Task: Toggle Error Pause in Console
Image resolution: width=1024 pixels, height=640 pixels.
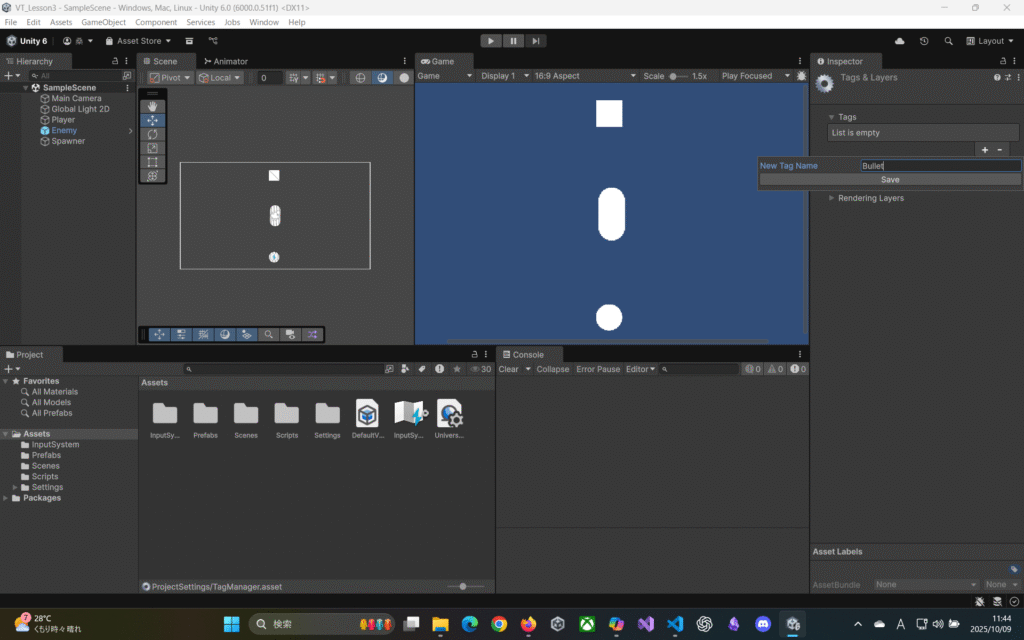Action: point(597,369)
